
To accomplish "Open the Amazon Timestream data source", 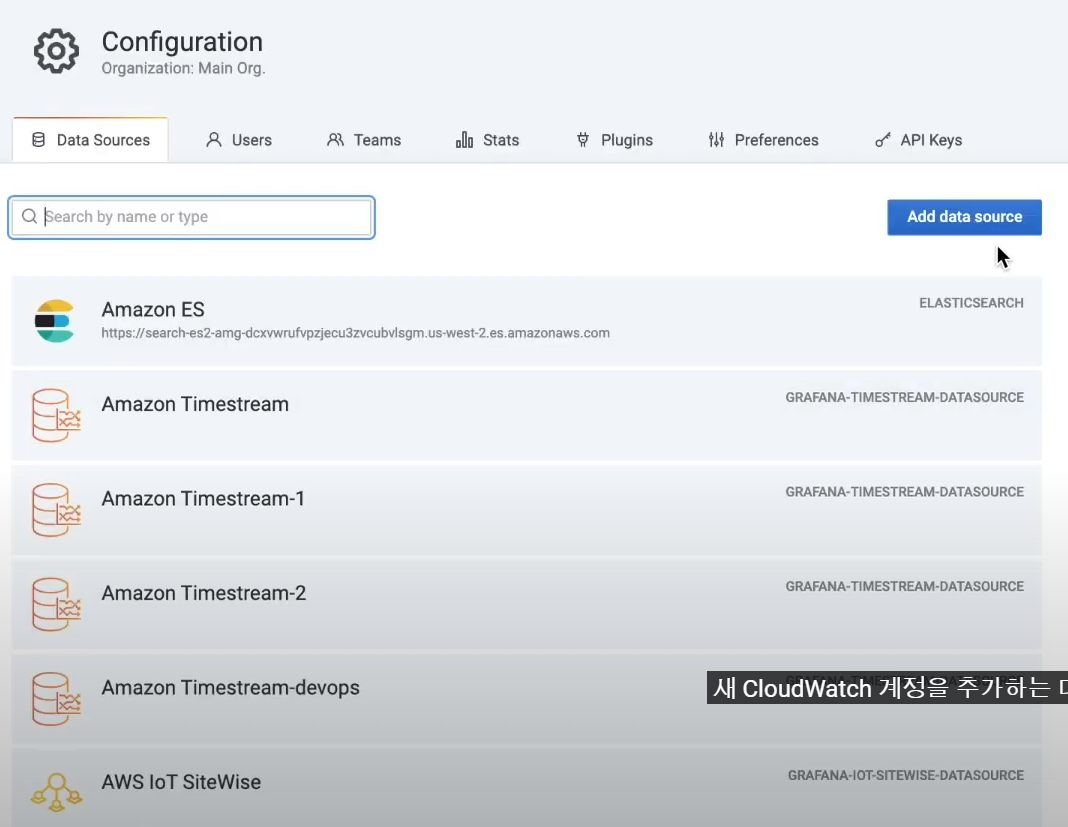I will click(x=527, y=416).
